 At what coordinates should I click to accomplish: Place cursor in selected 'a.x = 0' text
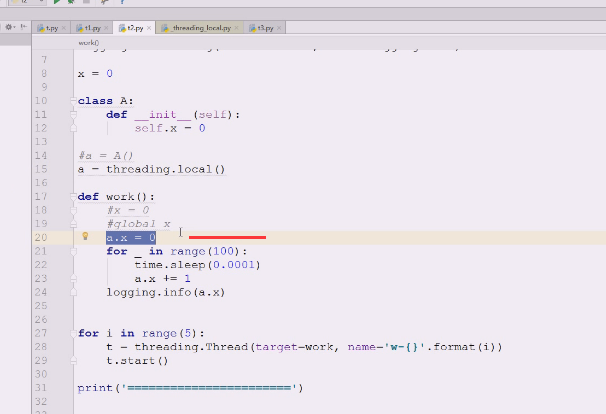coord(131,237)
